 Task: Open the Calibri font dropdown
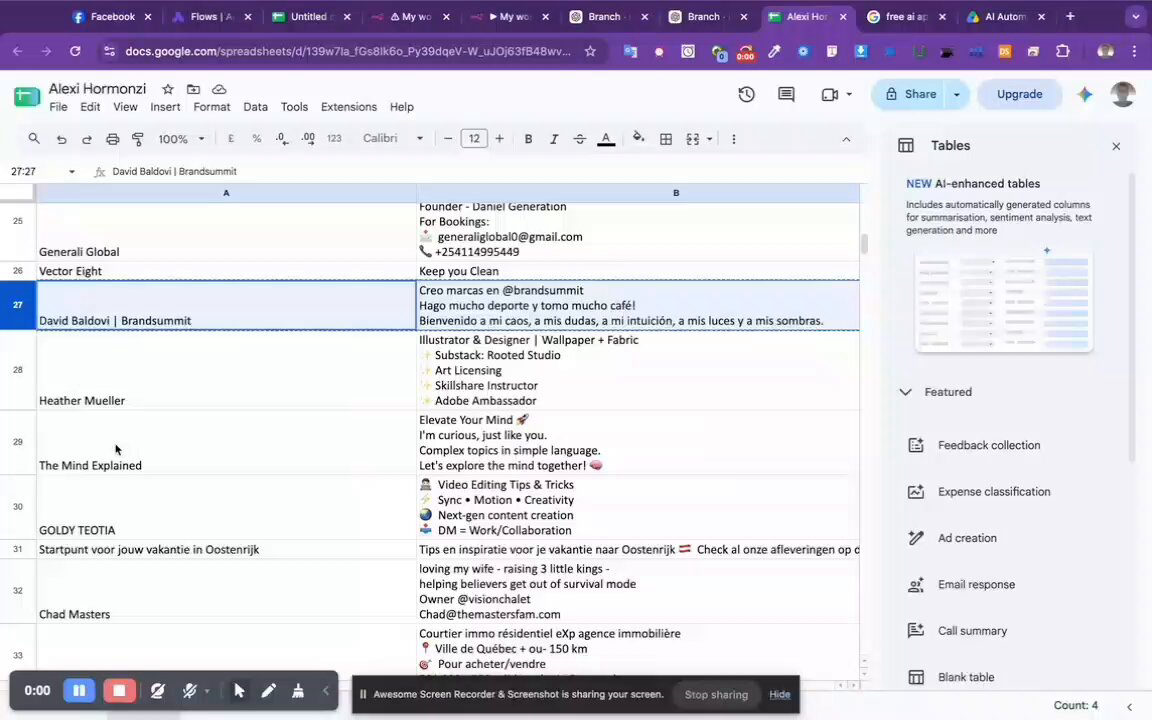click(x=392, y=138)
